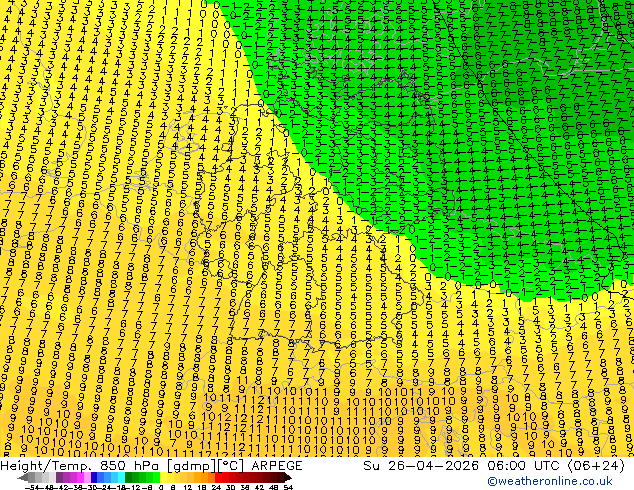The height and width of the screenshot is (490, 634).
Task: Pick the bright green legend swatch
Action: point(156,477)
